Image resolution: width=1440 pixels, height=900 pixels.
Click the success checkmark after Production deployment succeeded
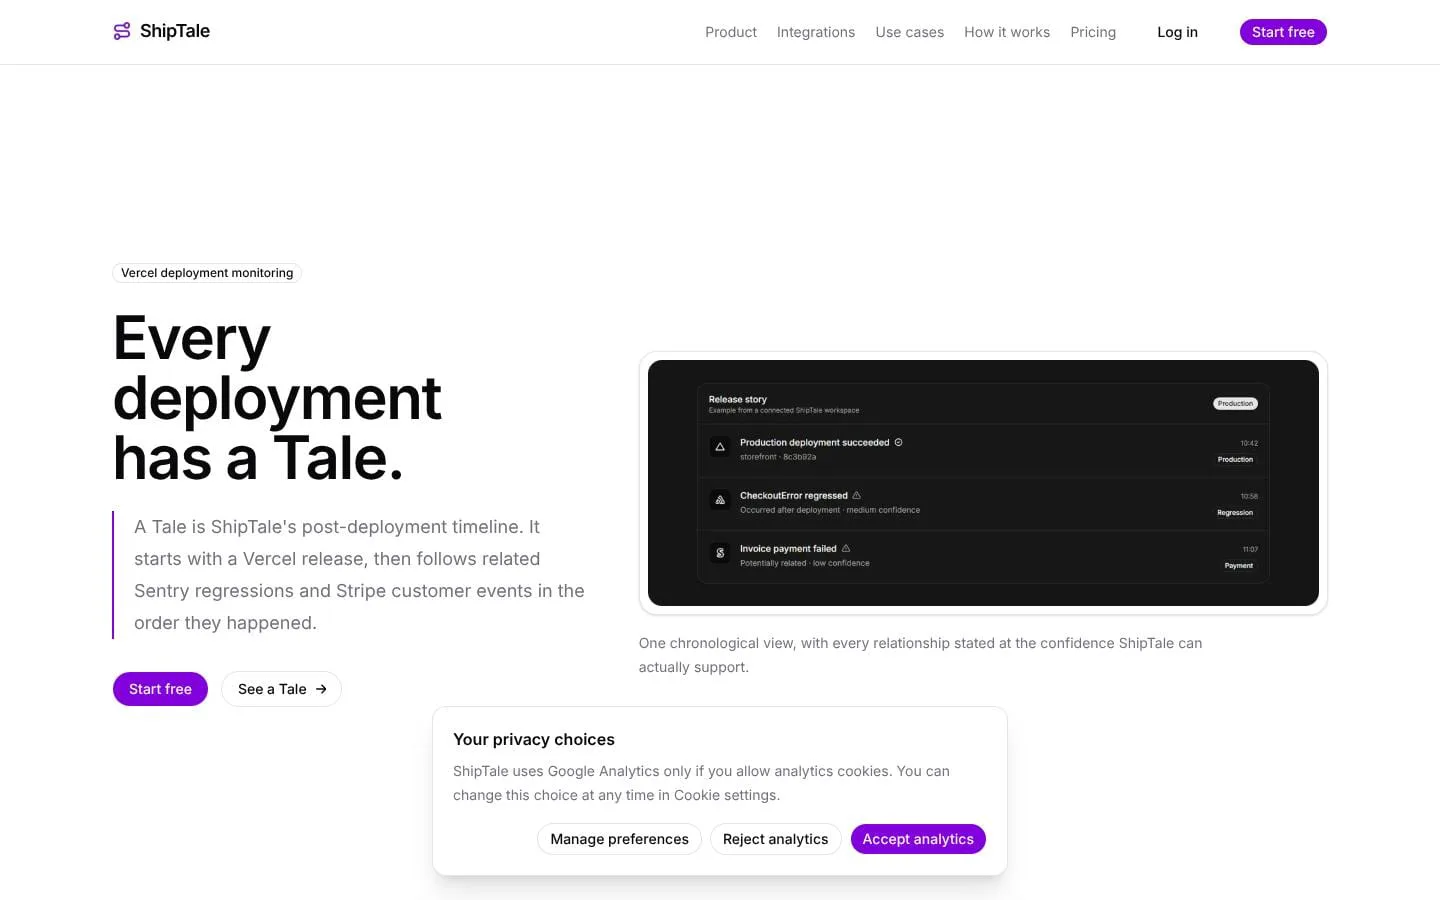(x=898, y=442)
